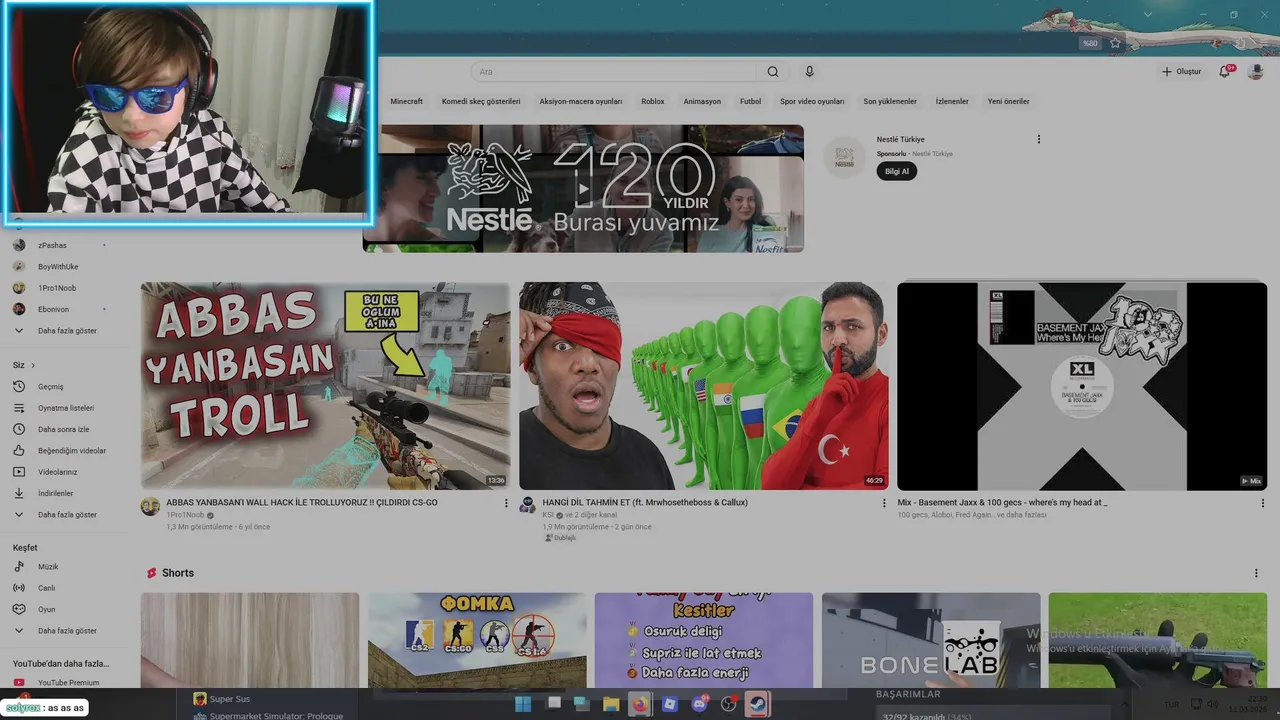Open the ФОМКА CS Shorts thumbnail
This screenshot has width=1280, height=720.
click(x=477, y=640)
